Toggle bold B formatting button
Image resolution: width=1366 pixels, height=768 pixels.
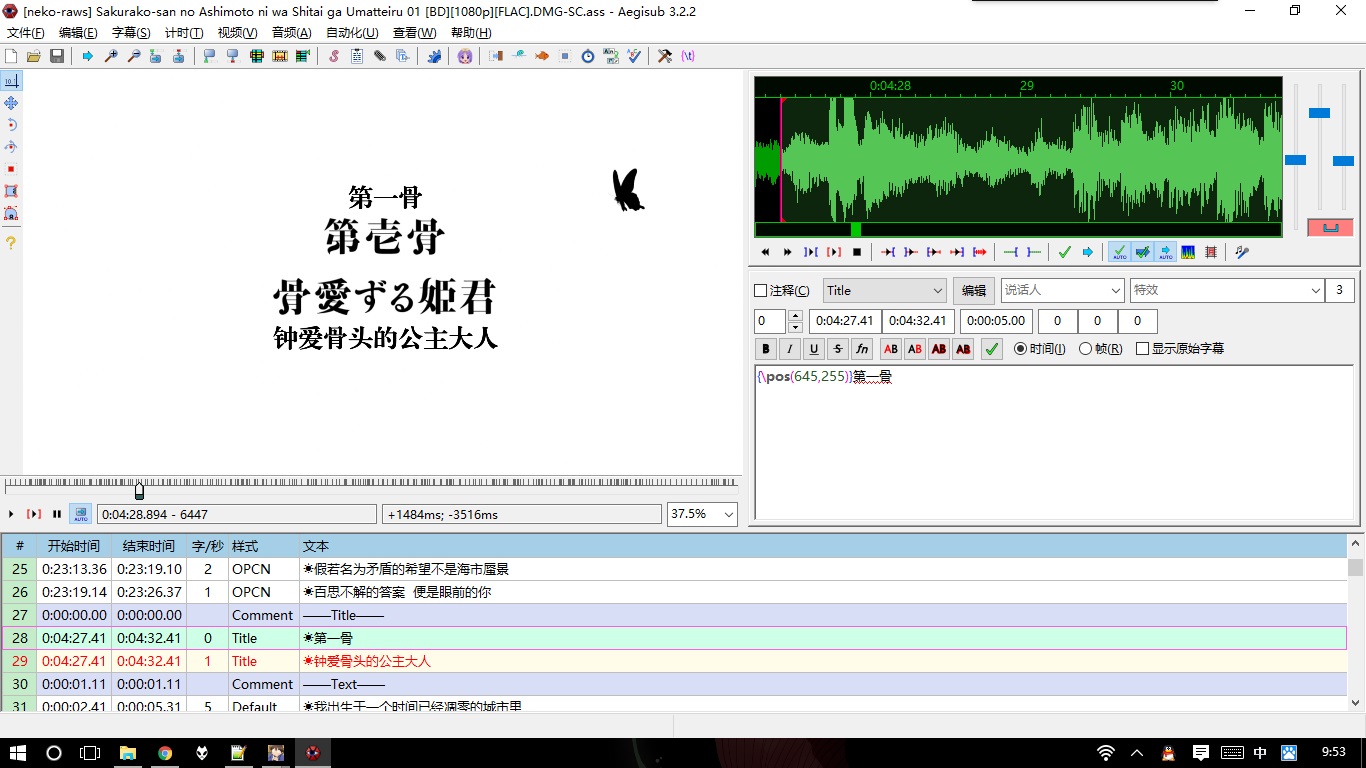766,349
